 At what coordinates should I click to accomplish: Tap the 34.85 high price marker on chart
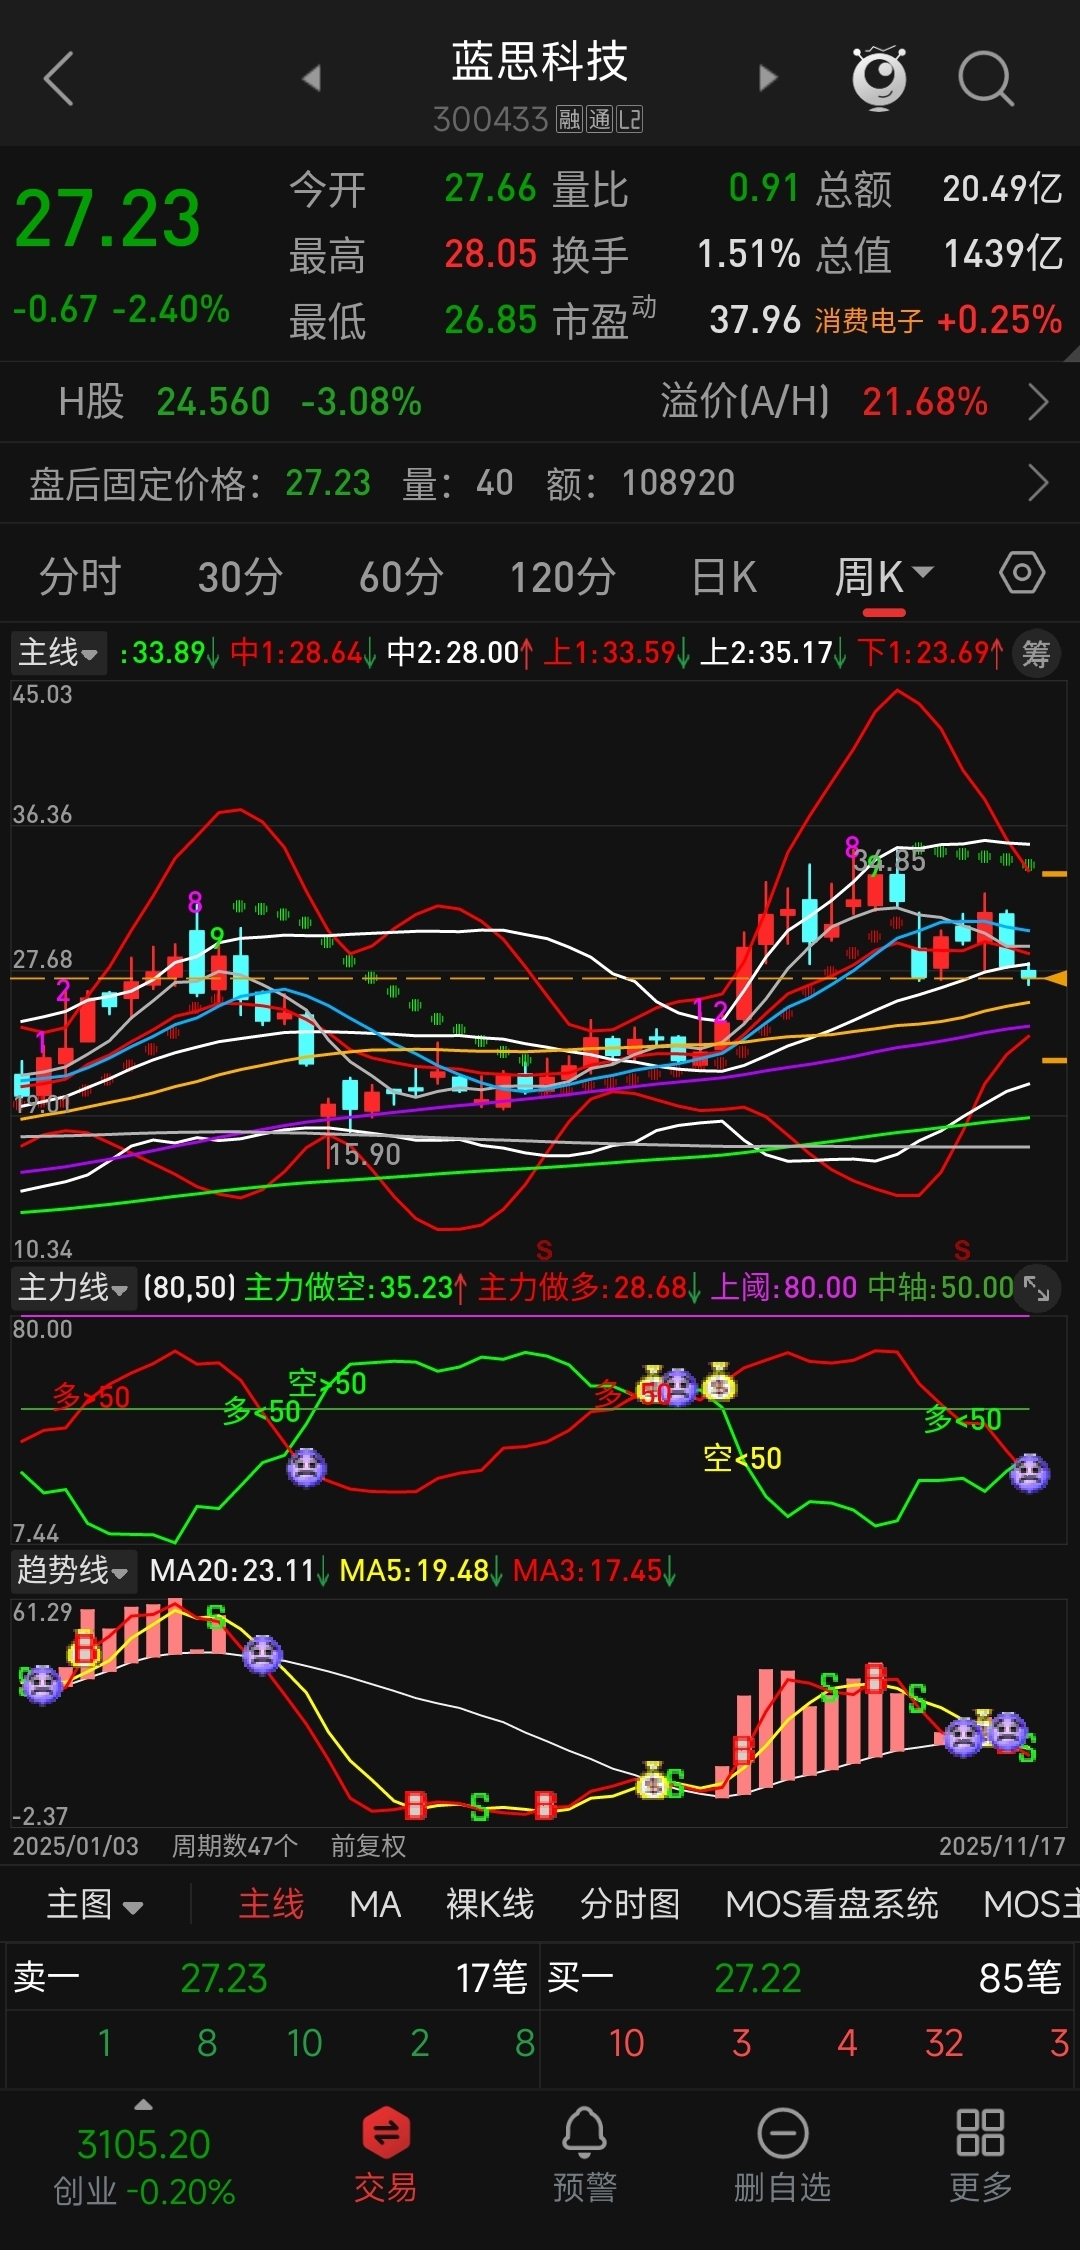click(890, 860)
